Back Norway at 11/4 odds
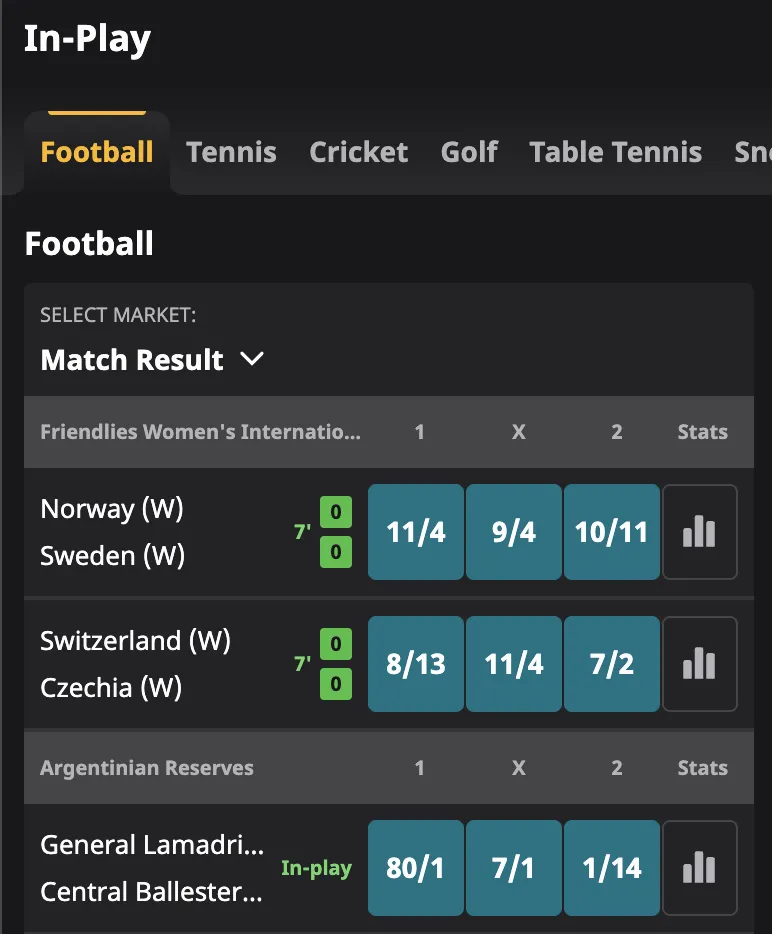Viewport: 772px width, 934px height. click(415, 531)
